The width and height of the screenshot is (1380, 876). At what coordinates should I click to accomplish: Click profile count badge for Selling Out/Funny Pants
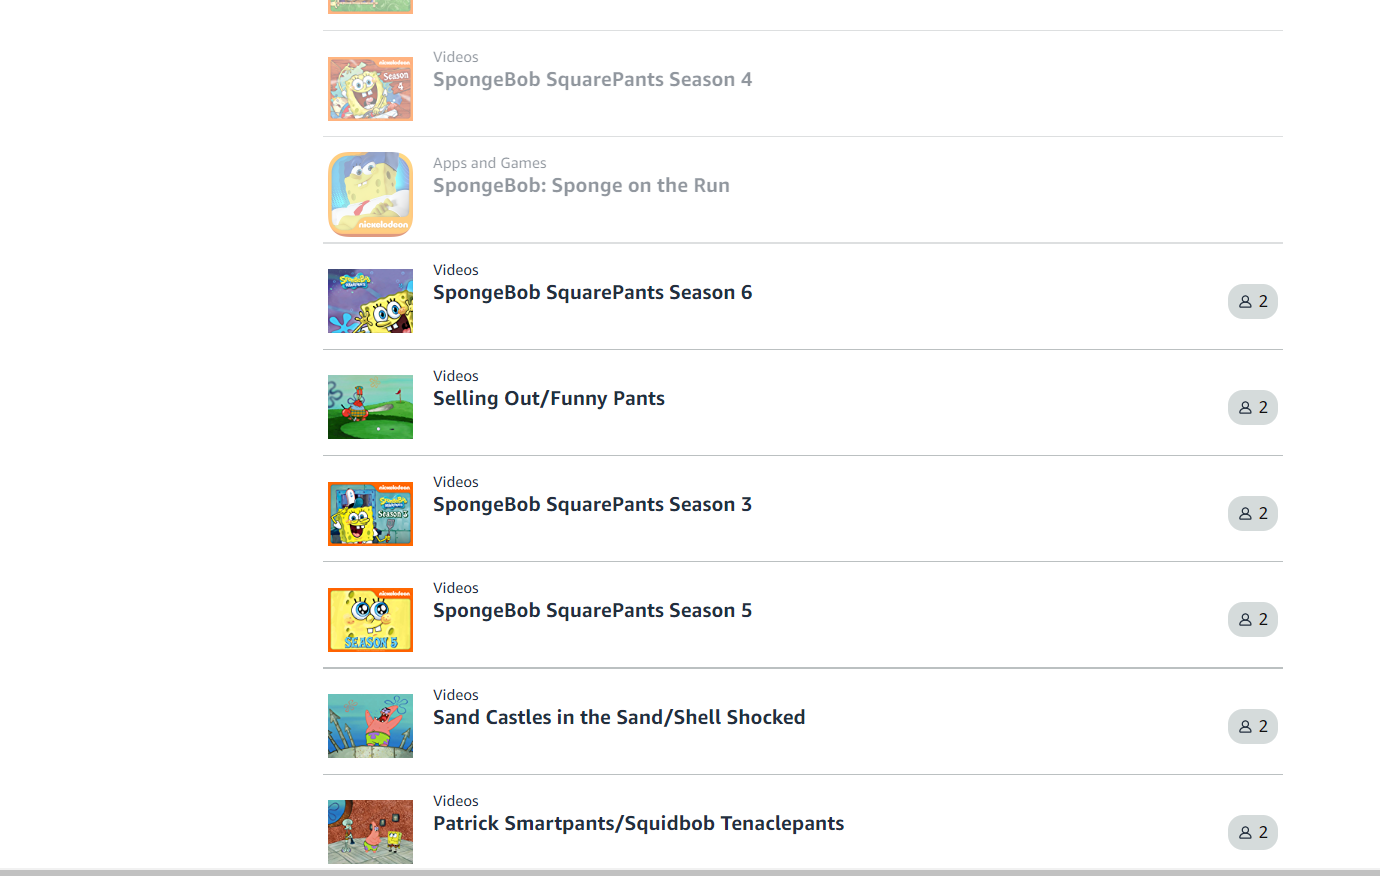click(x=1252, y=408)
